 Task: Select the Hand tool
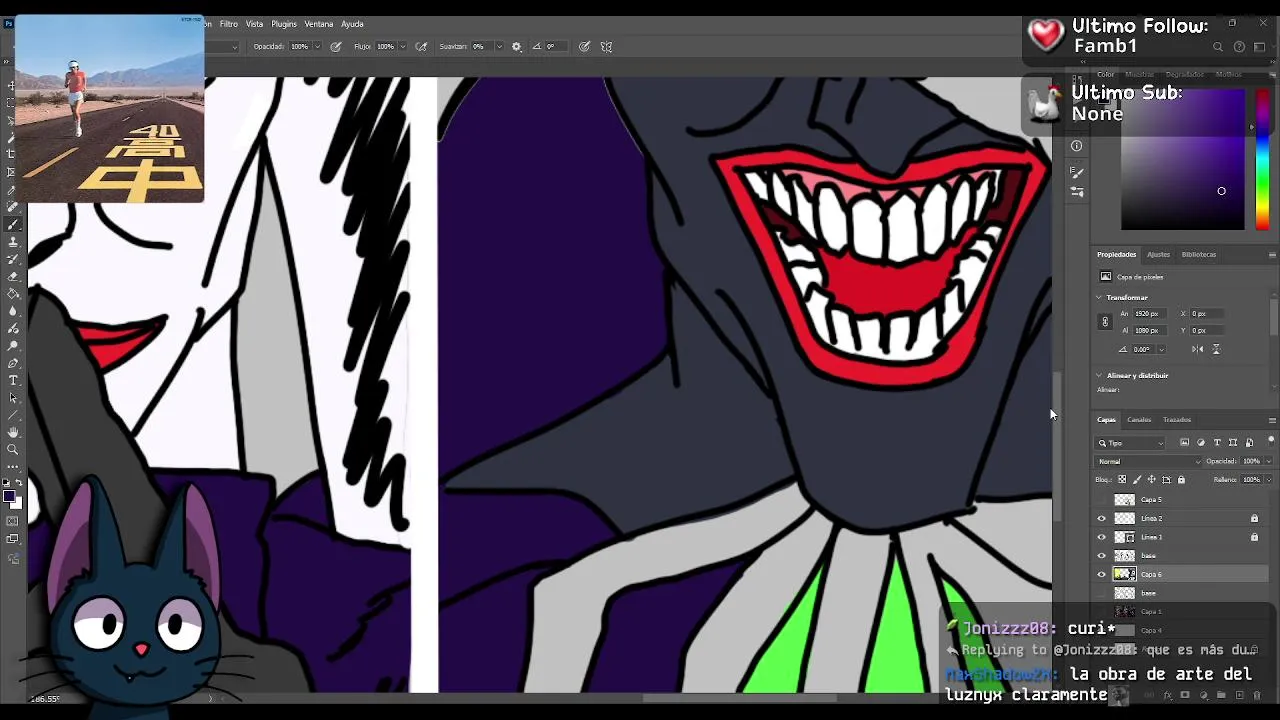click(x=13, y=431)
